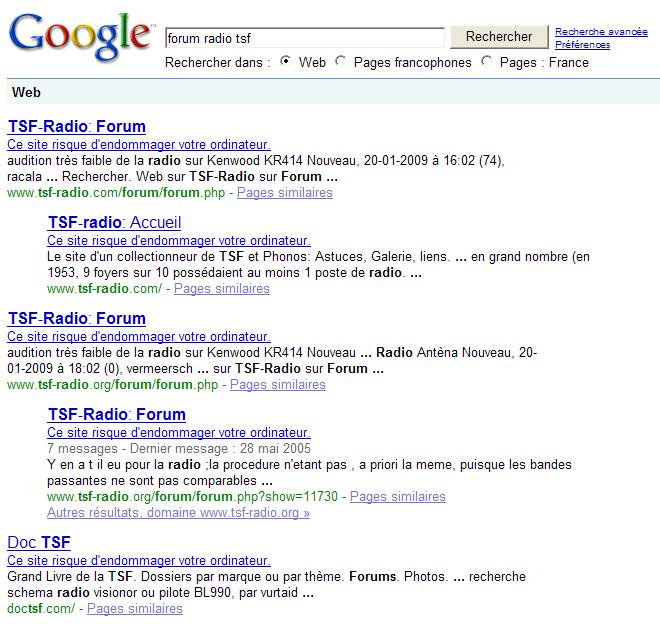The width and height of the screenshot is (660, 625).
Task: Click malware warning under TSF-radio: Accueil
Action: (179, 240)
